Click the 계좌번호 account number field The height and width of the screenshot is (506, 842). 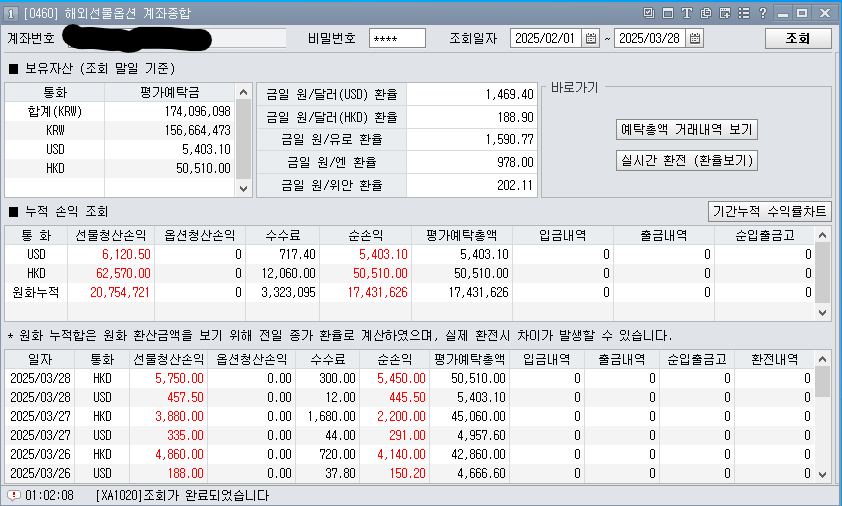point(175,38)
